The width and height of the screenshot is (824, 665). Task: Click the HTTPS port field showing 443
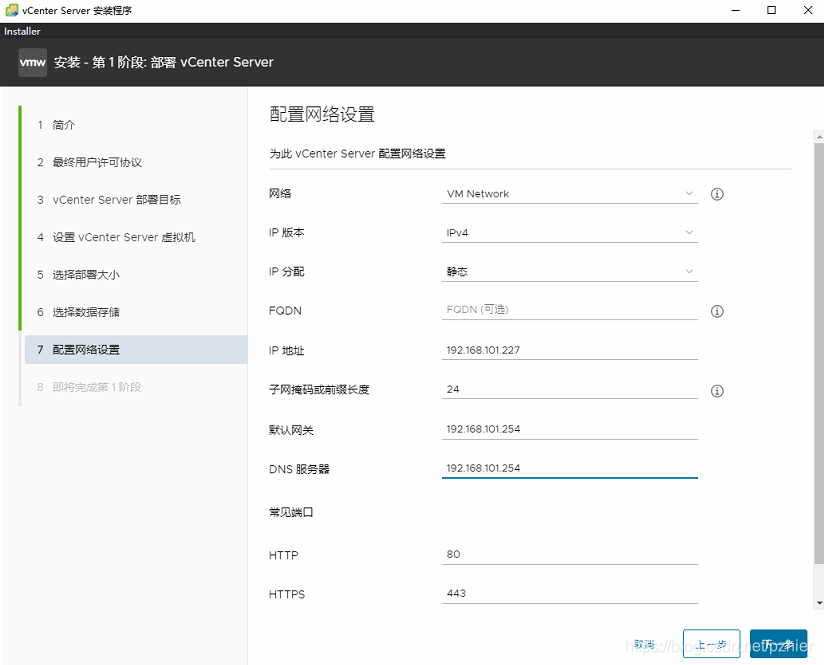point(570,594)
